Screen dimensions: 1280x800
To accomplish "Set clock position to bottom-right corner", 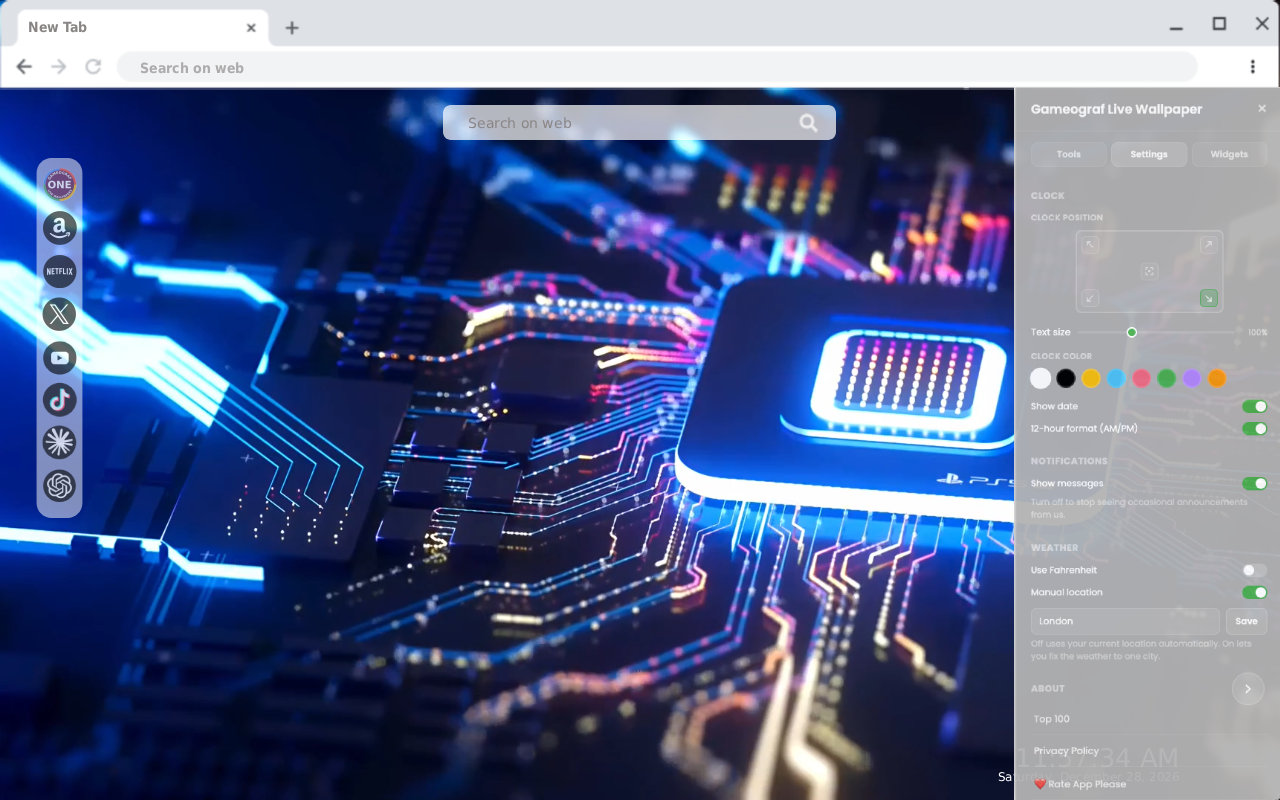I will pyautogui.click(x=1208, y=298).
